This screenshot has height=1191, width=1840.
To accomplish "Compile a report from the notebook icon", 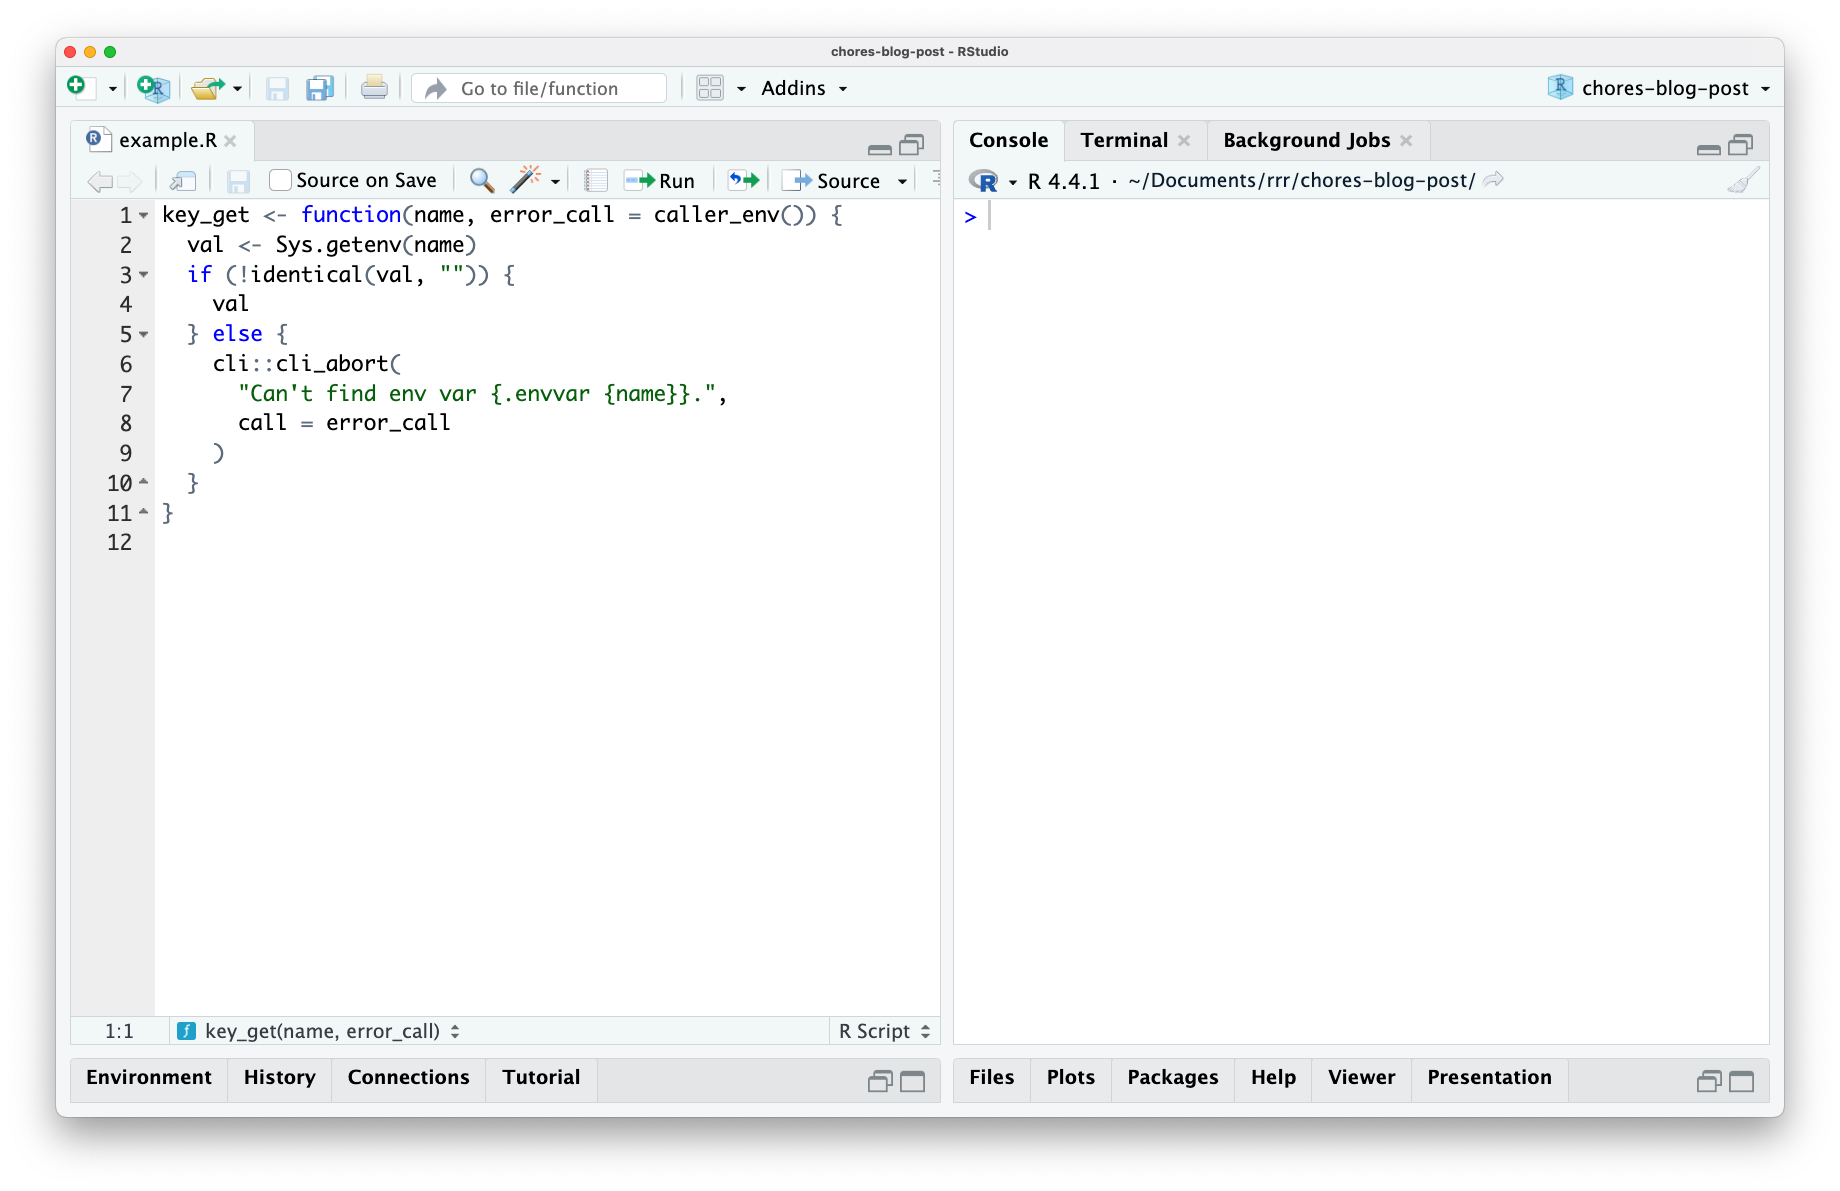I will [595, 180].
